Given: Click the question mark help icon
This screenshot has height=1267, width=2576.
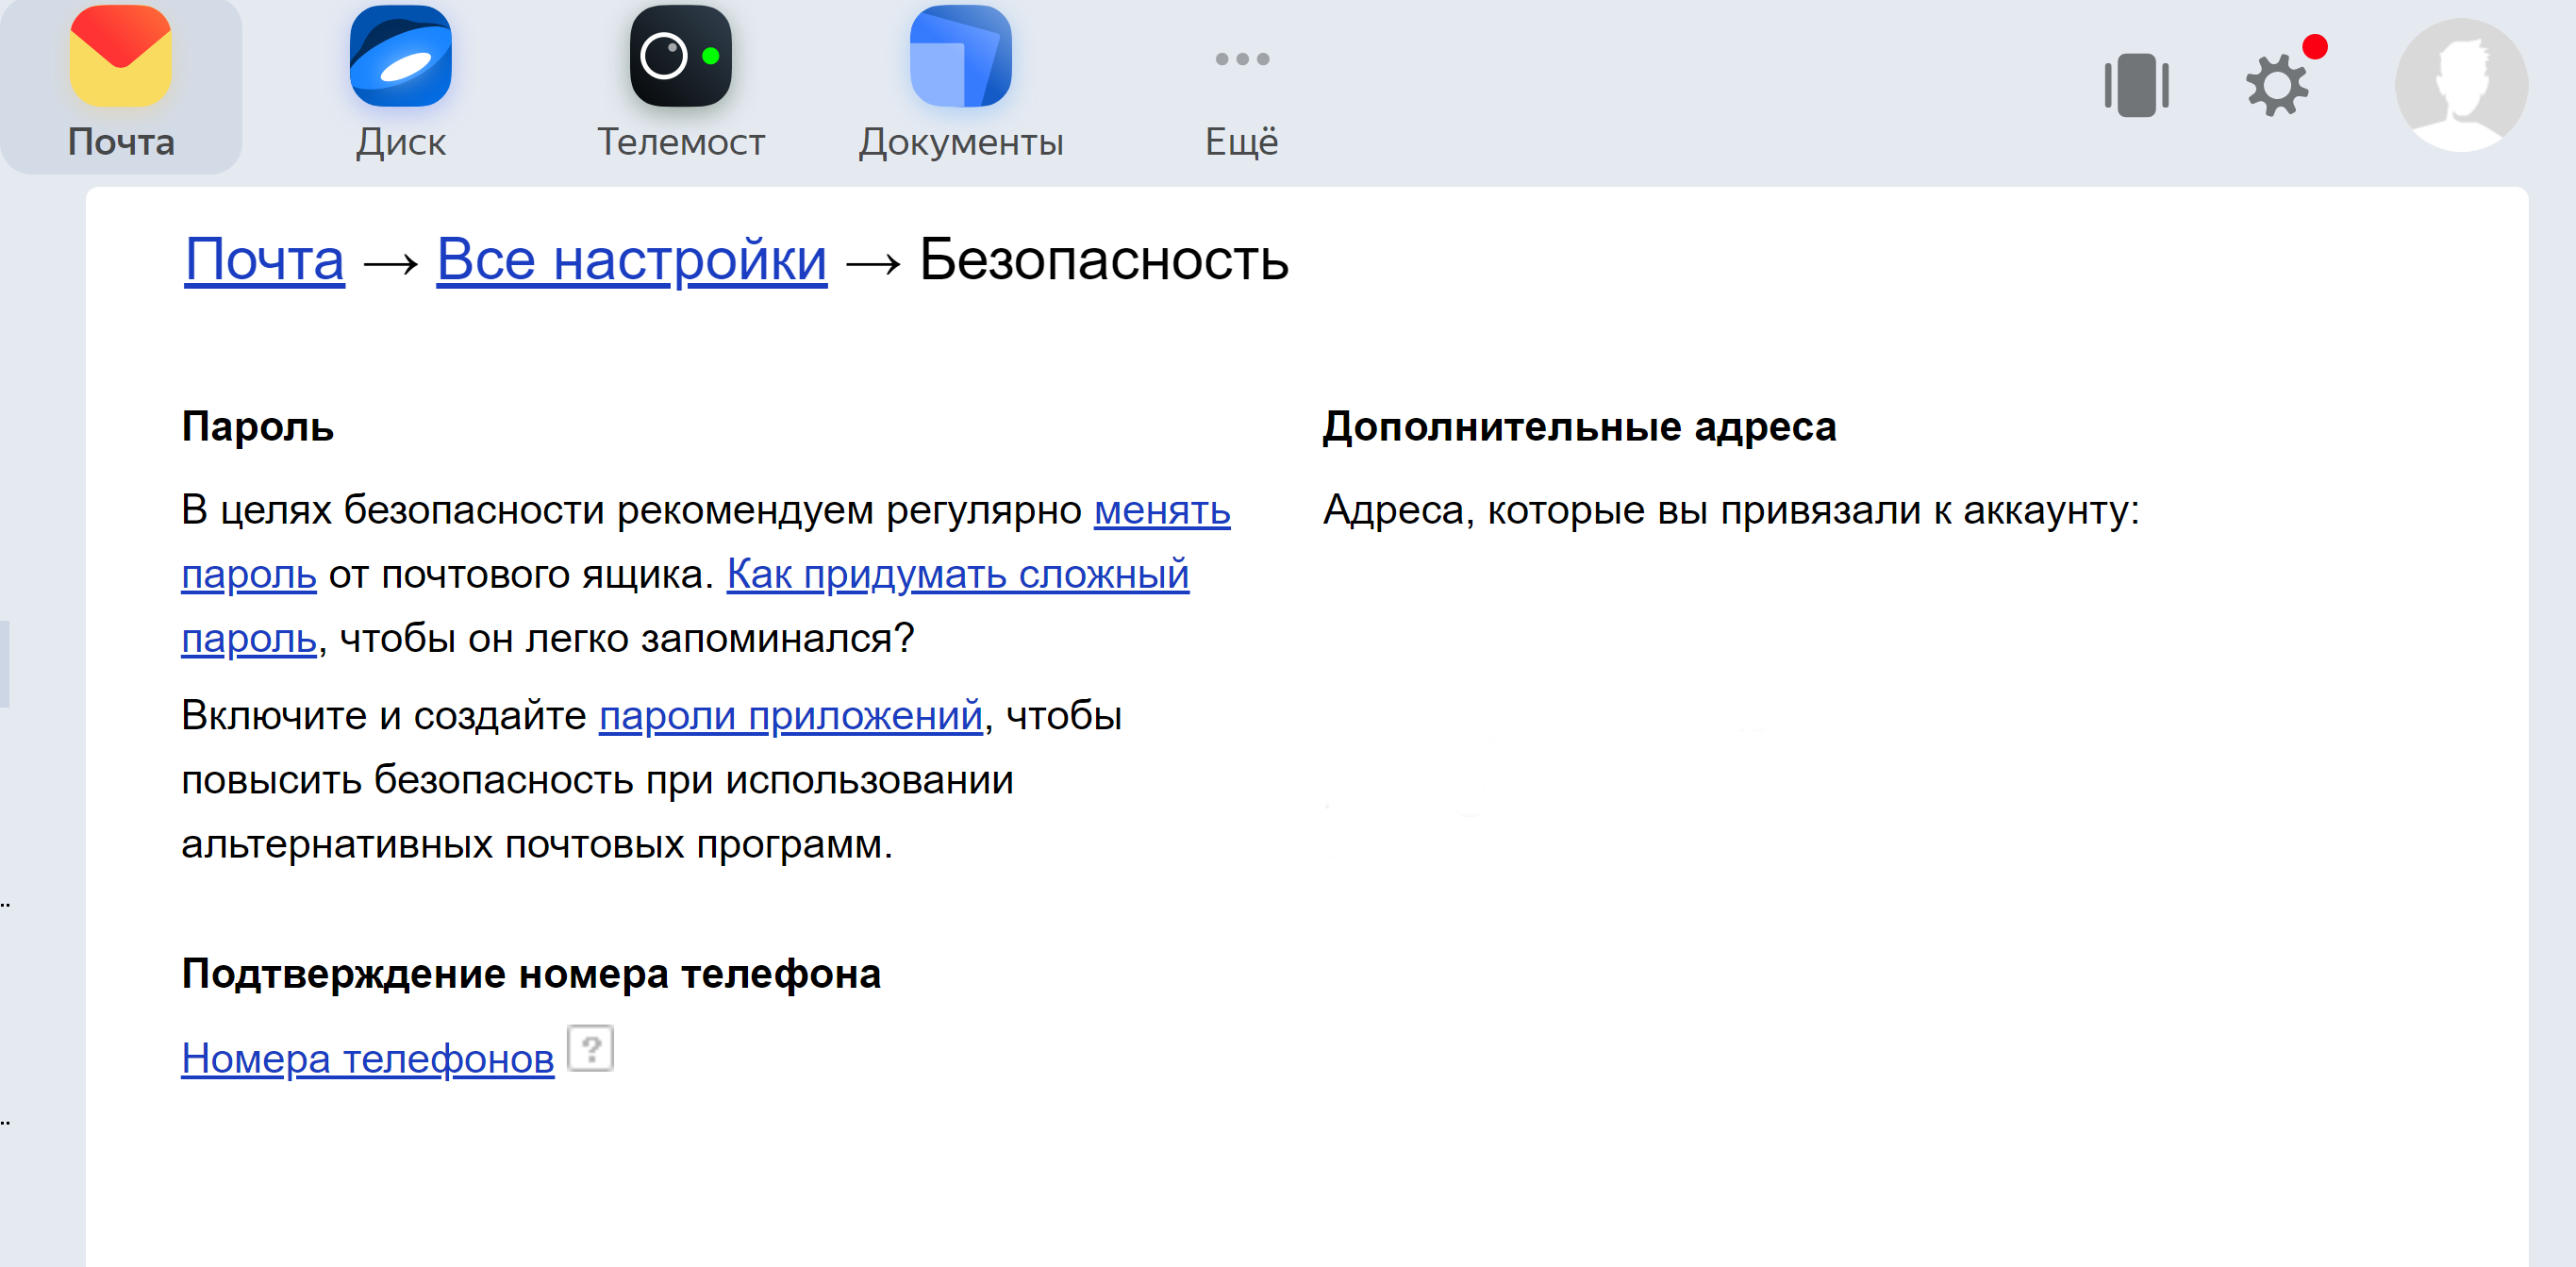Looking at the screenshot, I should click(x=591, y=1049).
